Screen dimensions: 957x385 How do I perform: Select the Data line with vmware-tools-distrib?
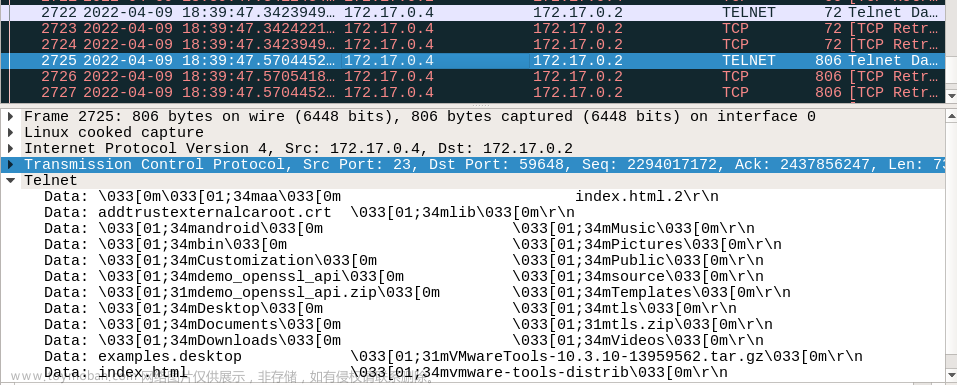[x=386, y=372]
